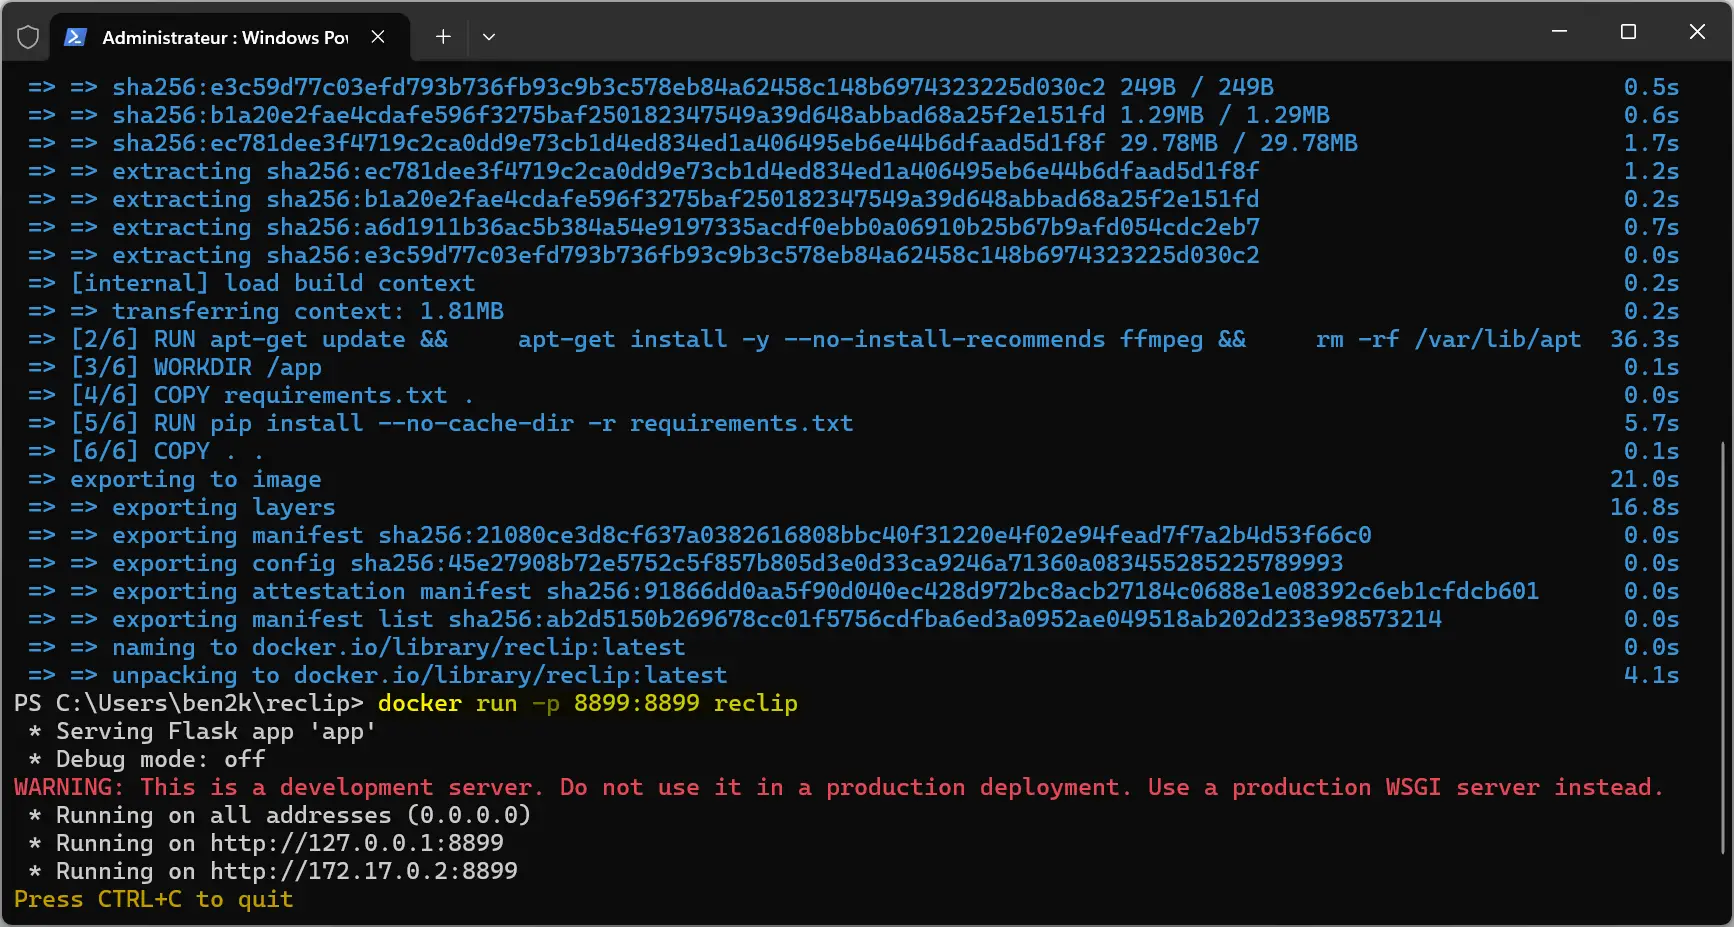This screenshot has width=1734, height=927.
Task: Click the red WARNING development server line
Action: point(838,787)
